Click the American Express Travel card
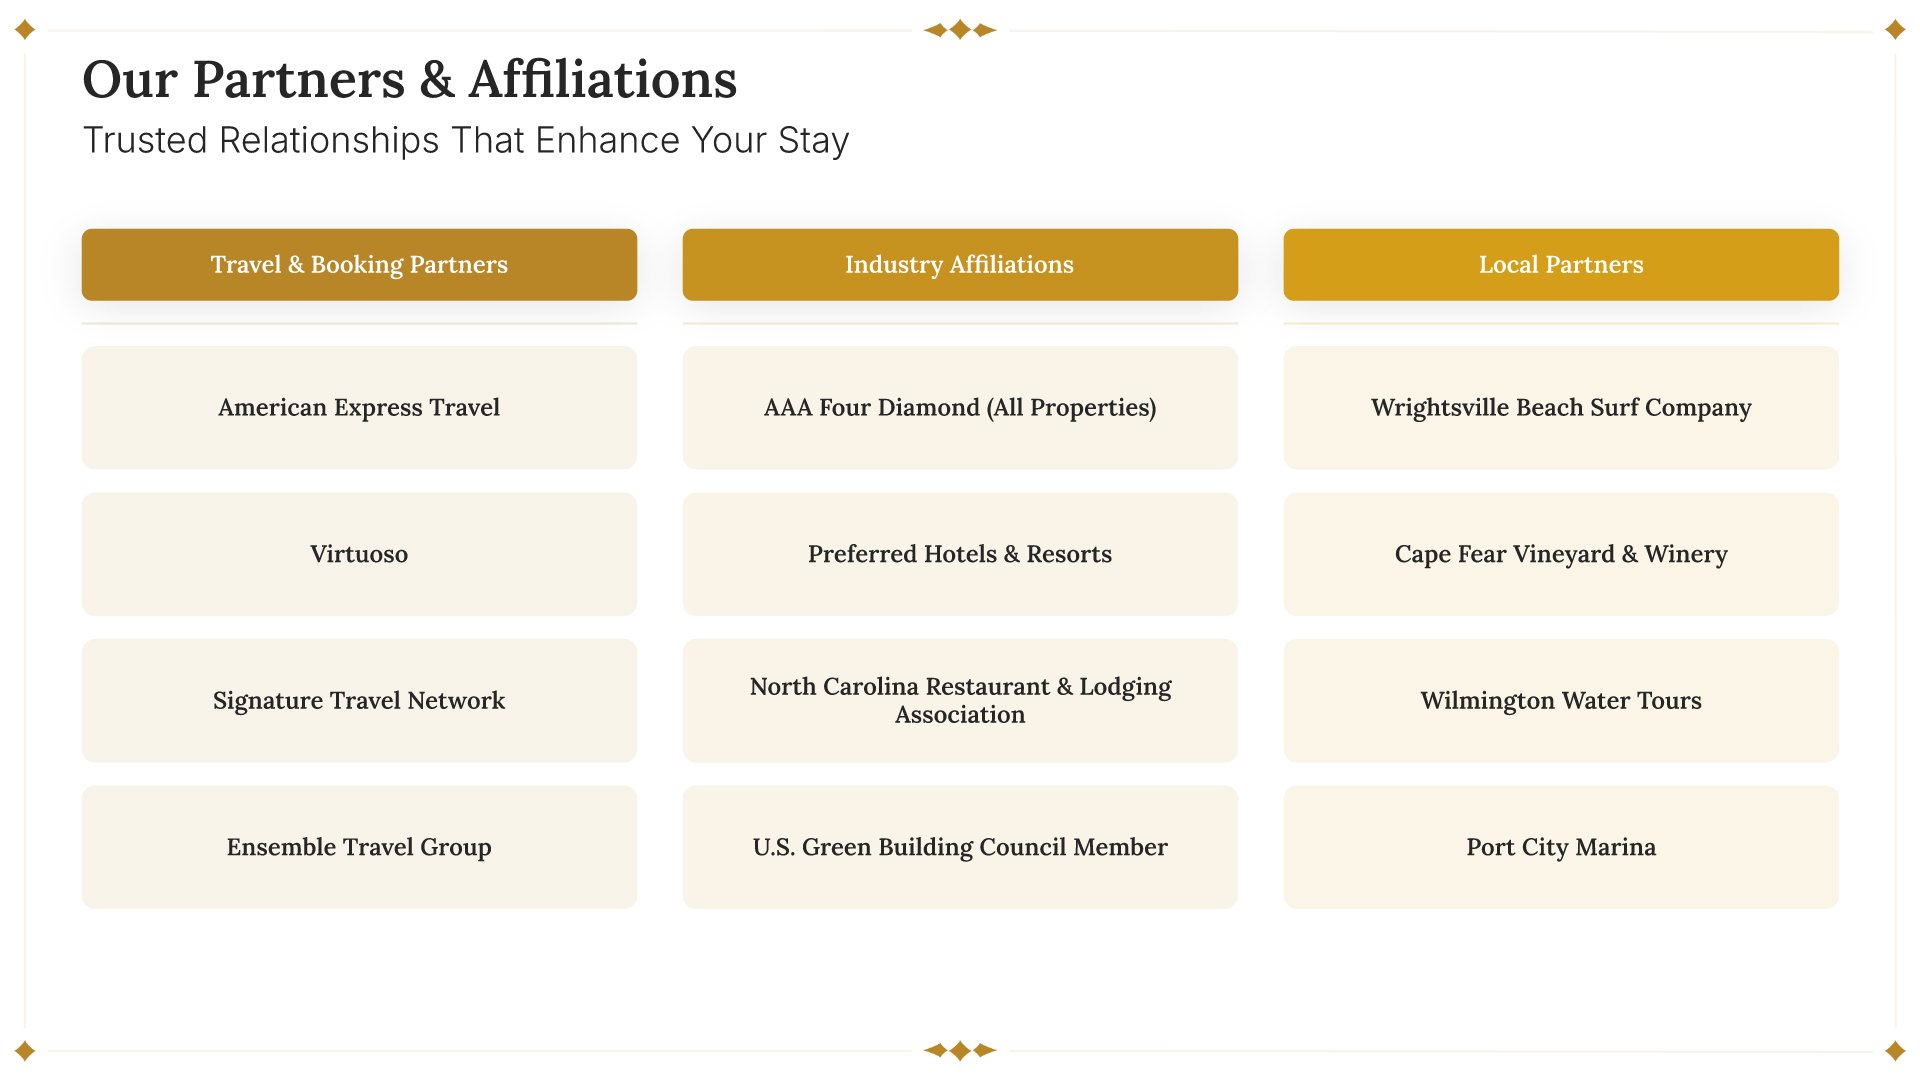Screen dimensions: 1920x1080 [359, 408]
